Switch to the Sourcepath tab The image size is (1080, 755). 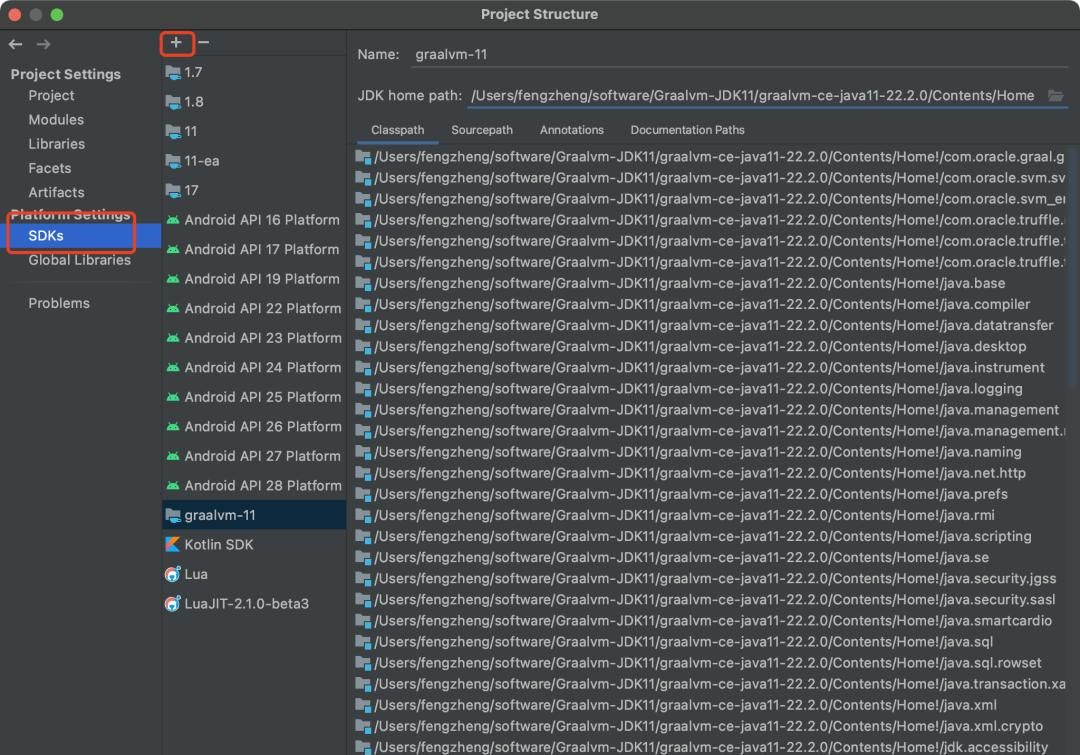pos(481,130)
